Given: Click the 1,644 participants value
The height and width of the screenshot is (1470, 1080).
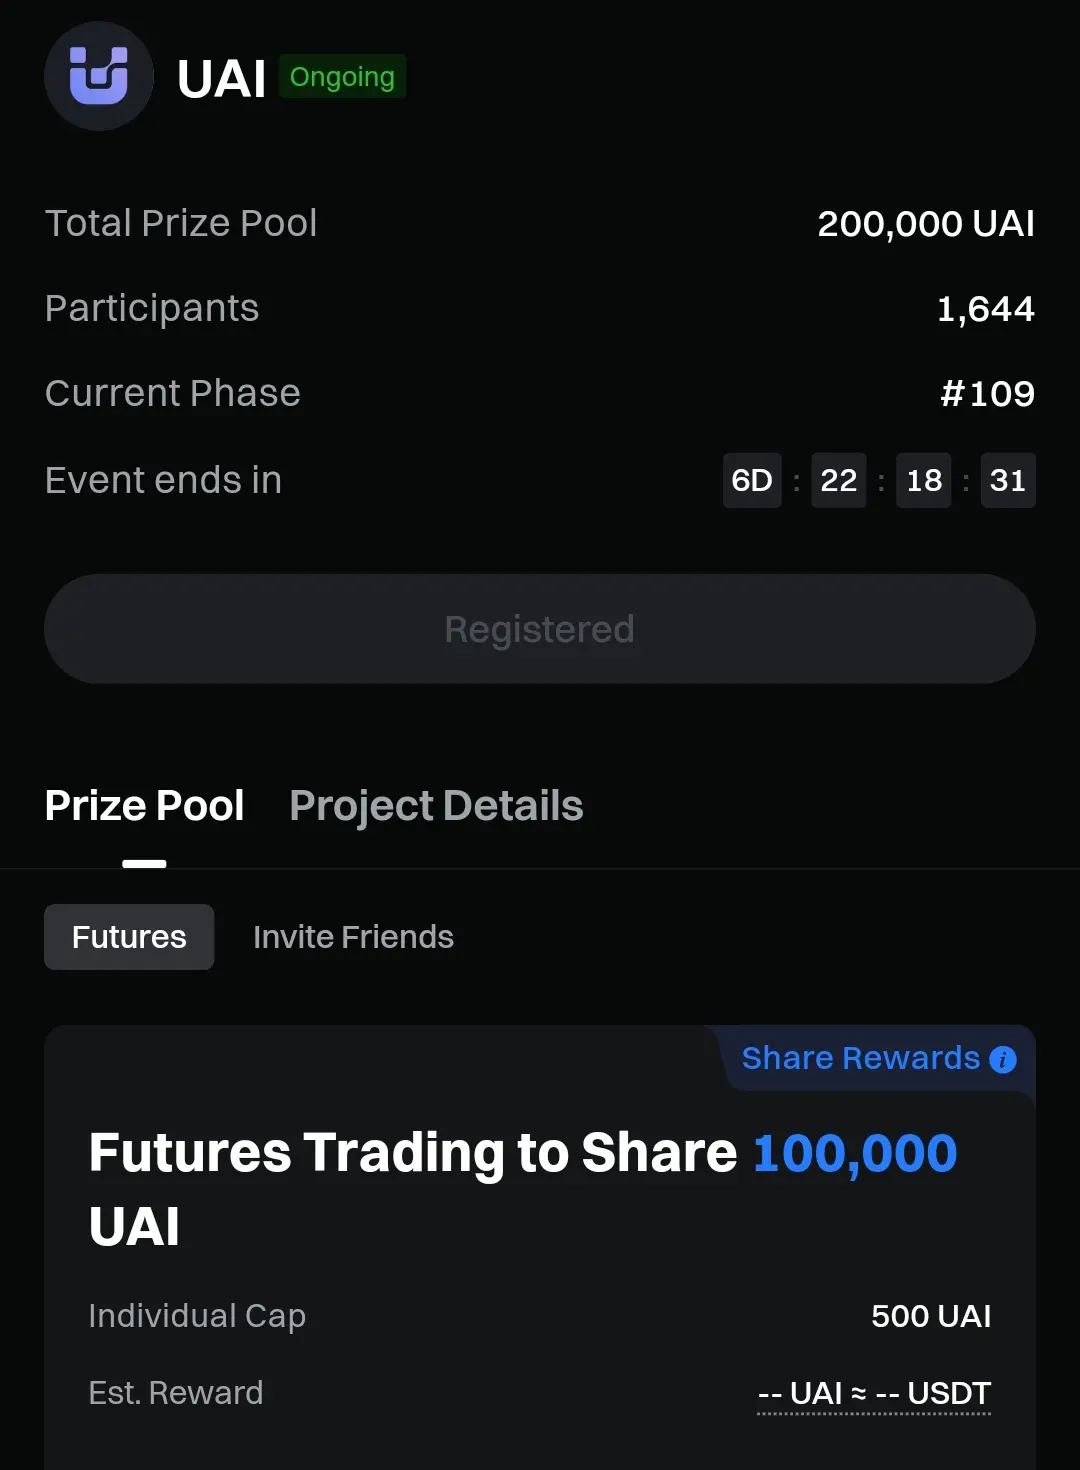Looking at the screenshot, I should pos(985,309).
